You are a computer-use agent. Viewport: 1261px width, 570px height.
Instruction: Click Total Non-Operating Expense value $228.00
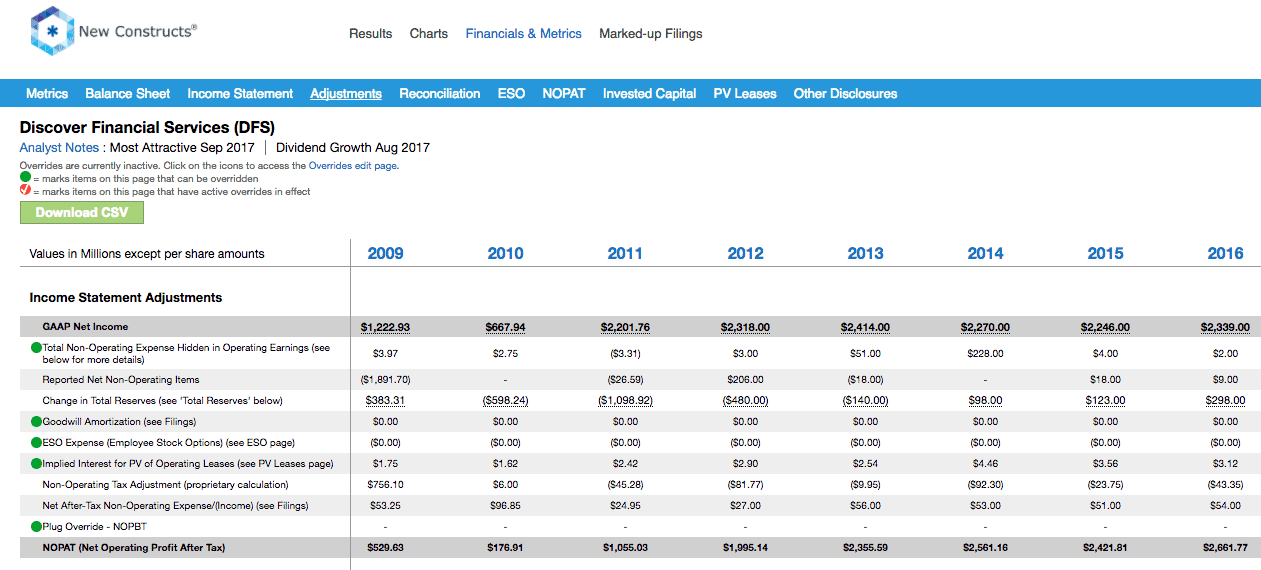point(985,354)
